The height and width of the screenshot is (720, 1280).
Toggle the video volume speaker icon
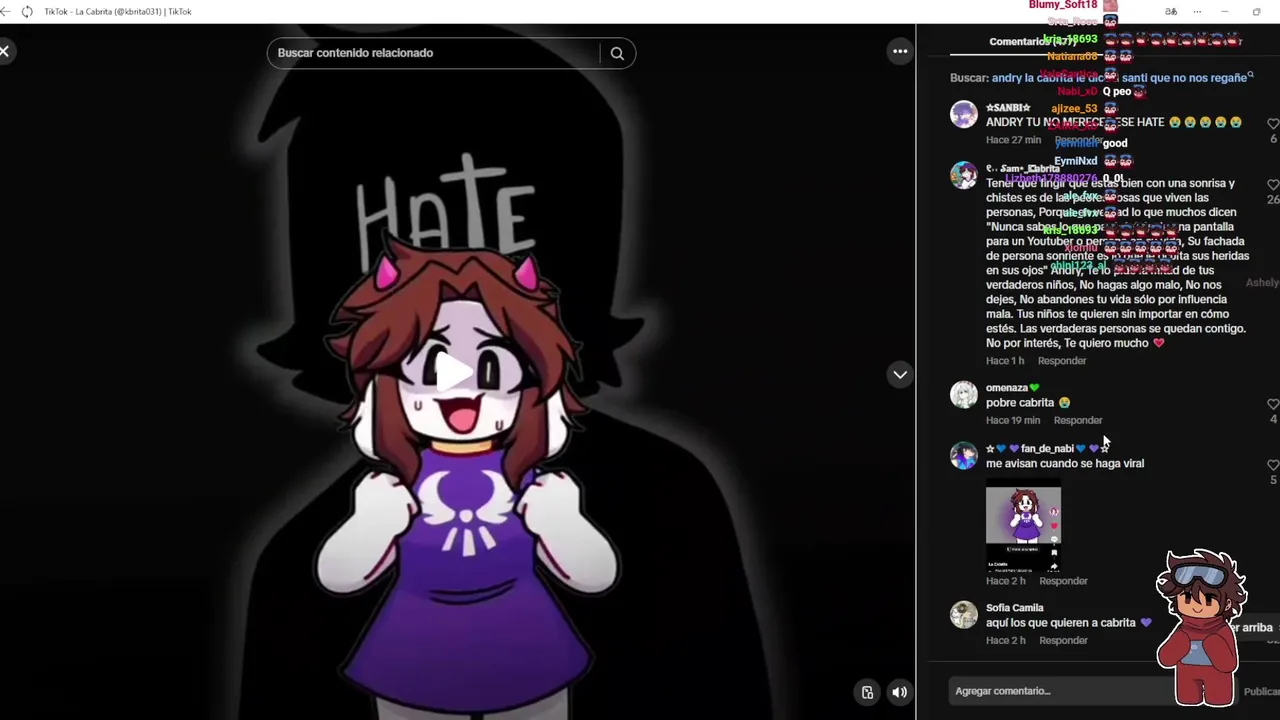coord(899,692)
